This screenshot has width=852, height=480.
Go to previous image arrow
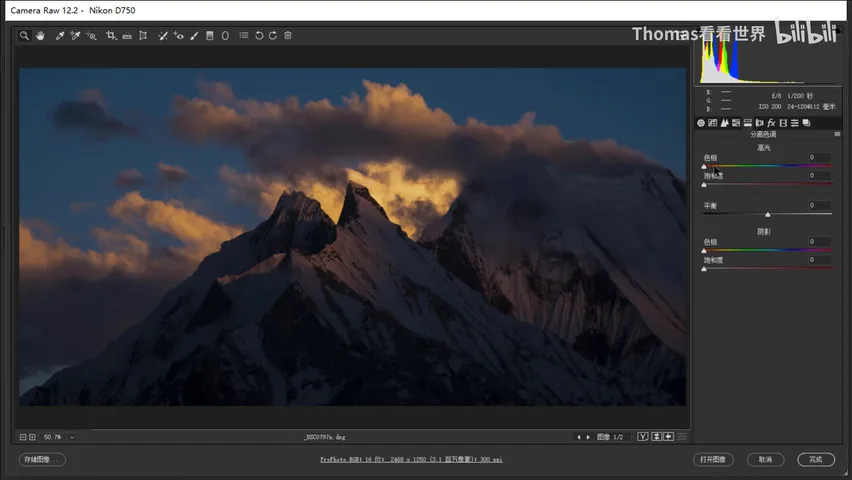(579, 437)
